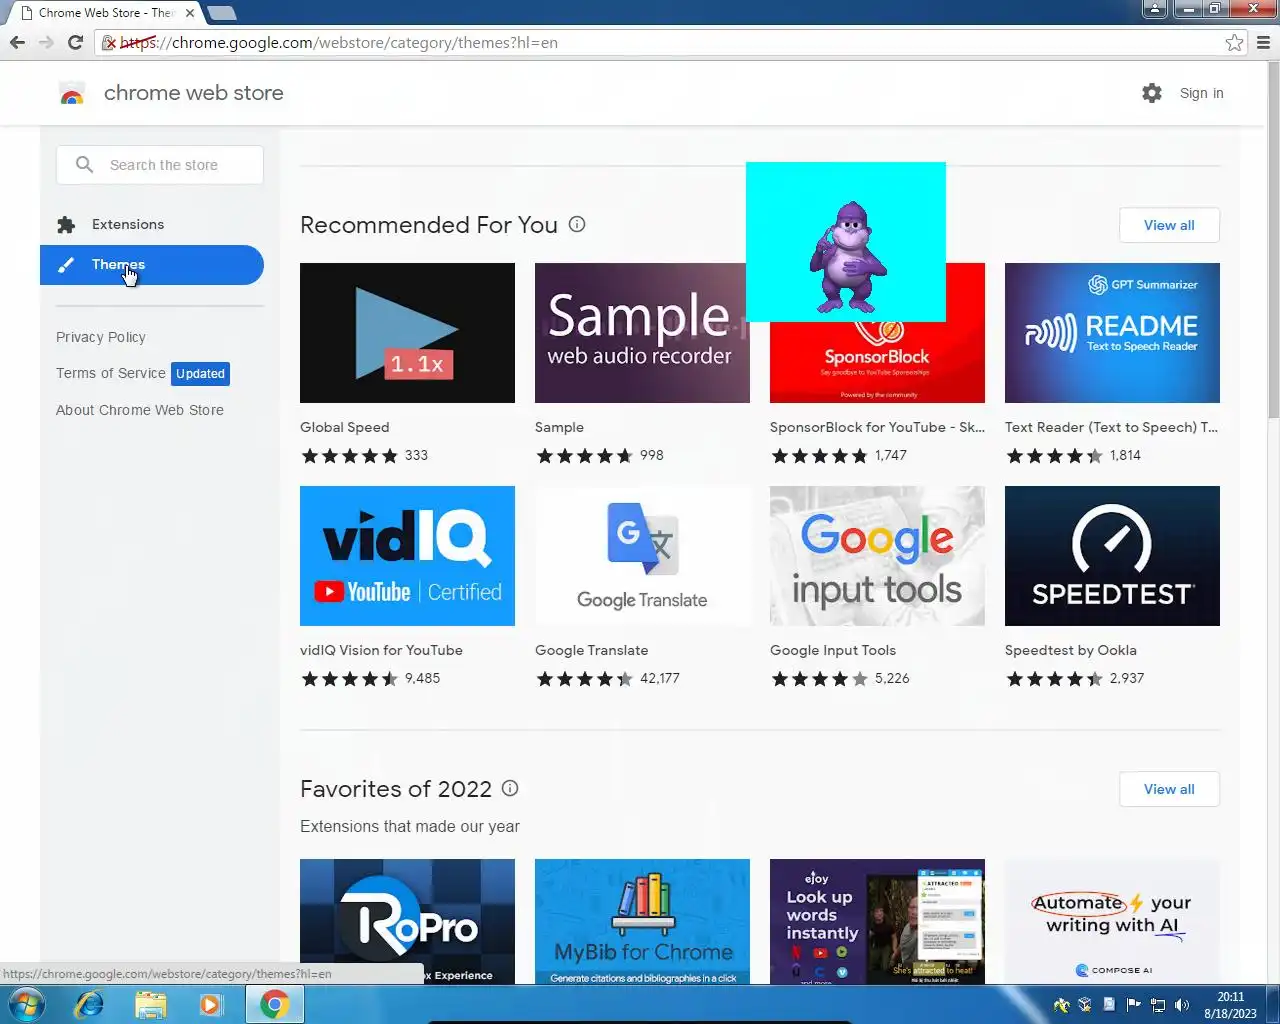Select the Themes category

click(x=152, y=264)
